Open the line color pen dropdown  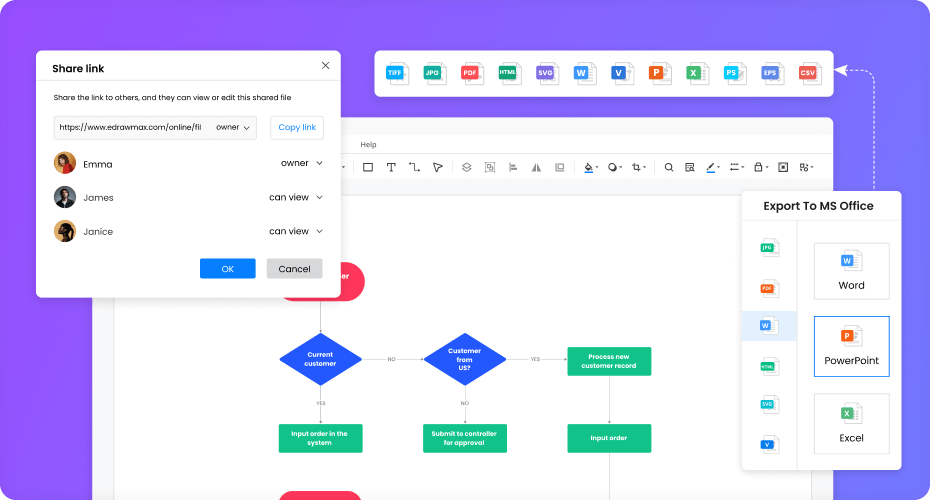pos(713,167)
